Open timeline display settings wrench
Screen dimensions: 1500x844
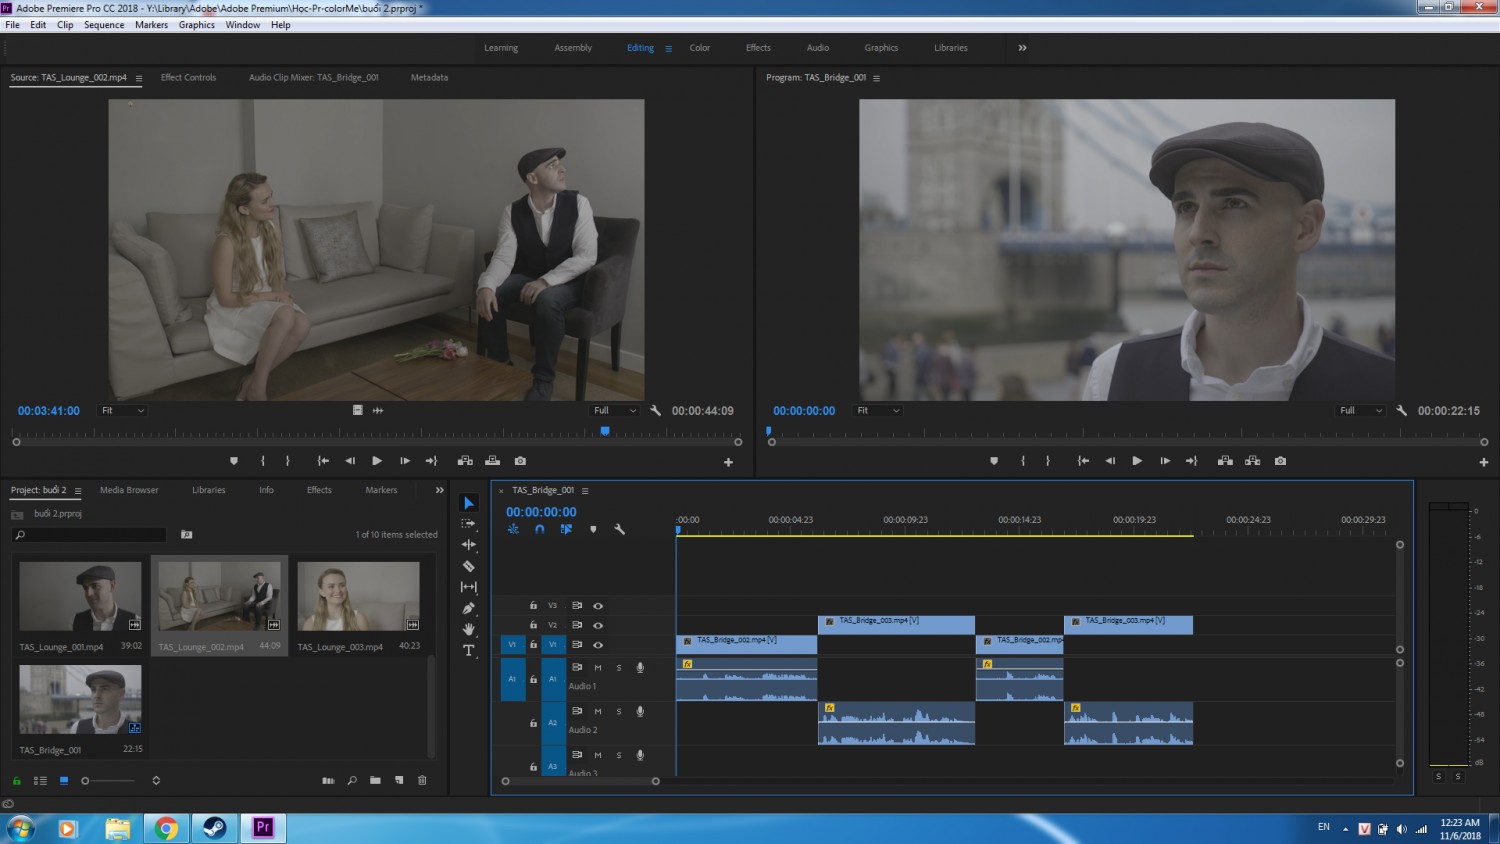(619, 529)
